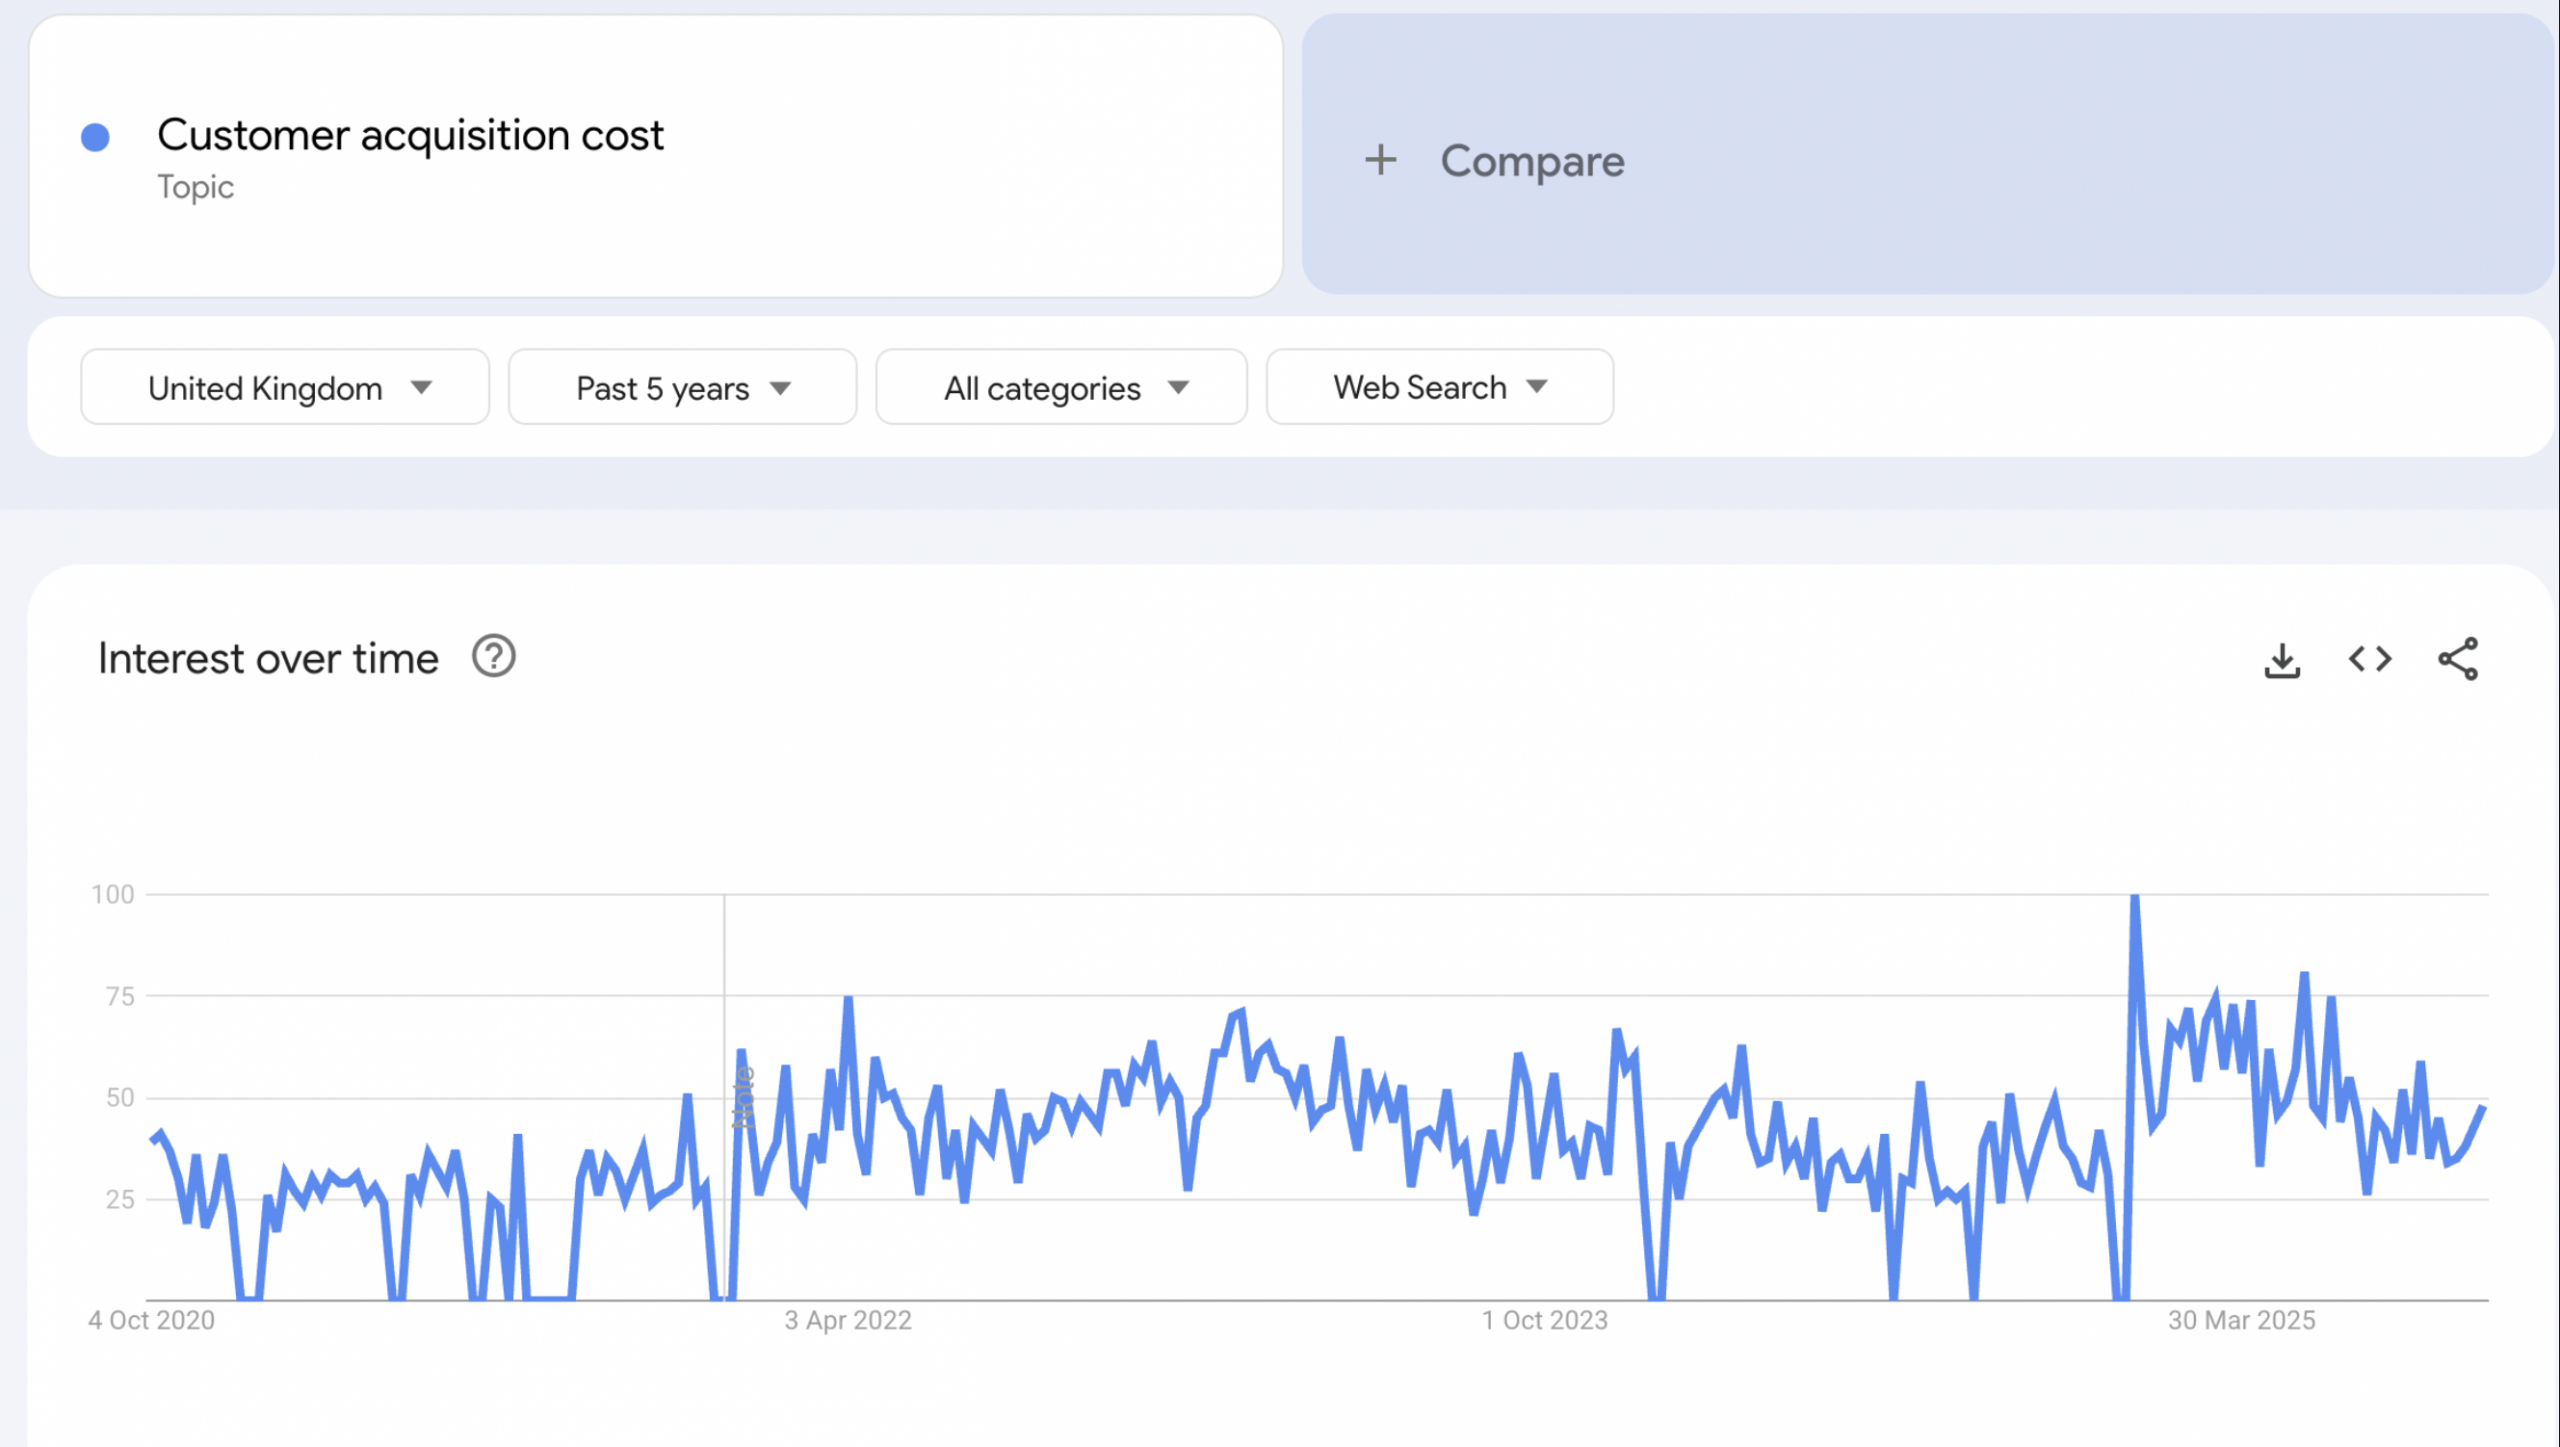Click the share chart icon
The width and height of the screenshot is (2560, 1447).
coord(2457,659)
